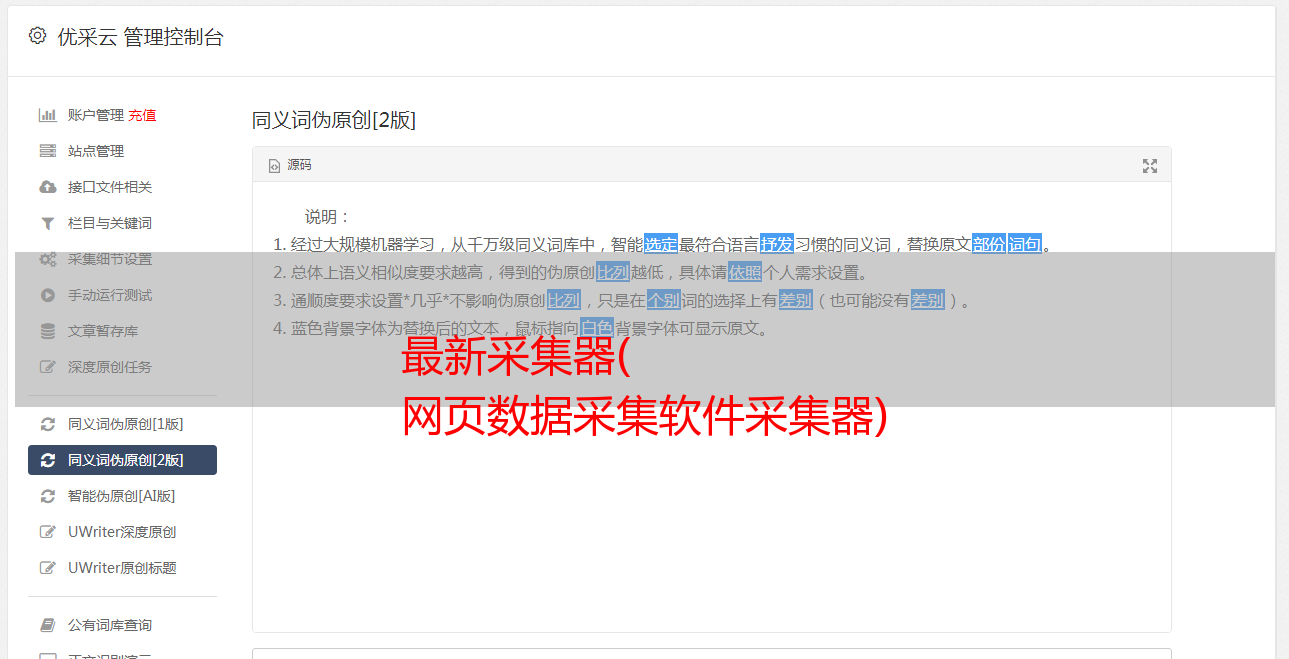Click the highlighted word 选定
The width and height of the screenshot is (1289, 659).
pos(660,244)
